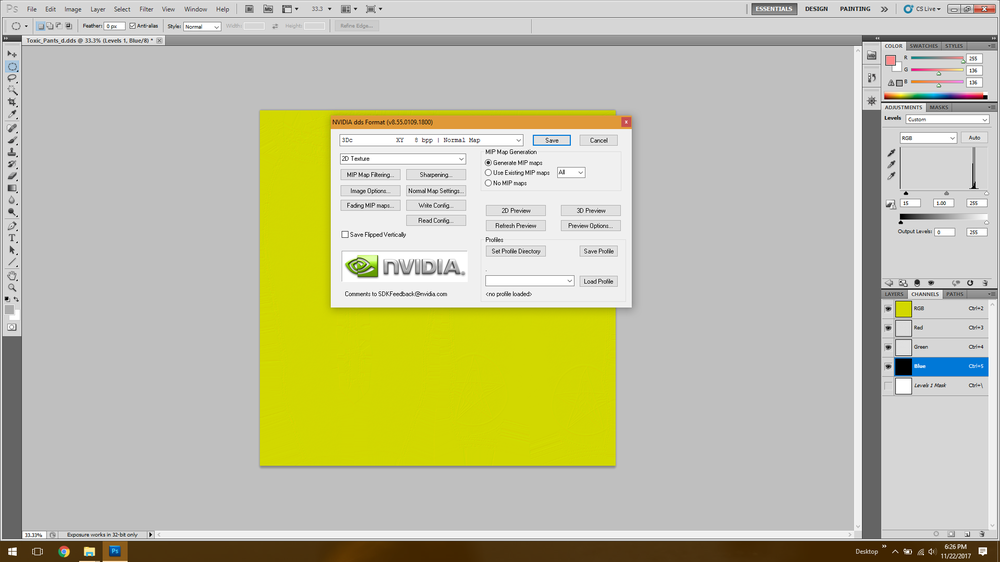Open the zoom level 33.3 dropdown
This screenshot has height=562, width=1000.
[329, 9]
